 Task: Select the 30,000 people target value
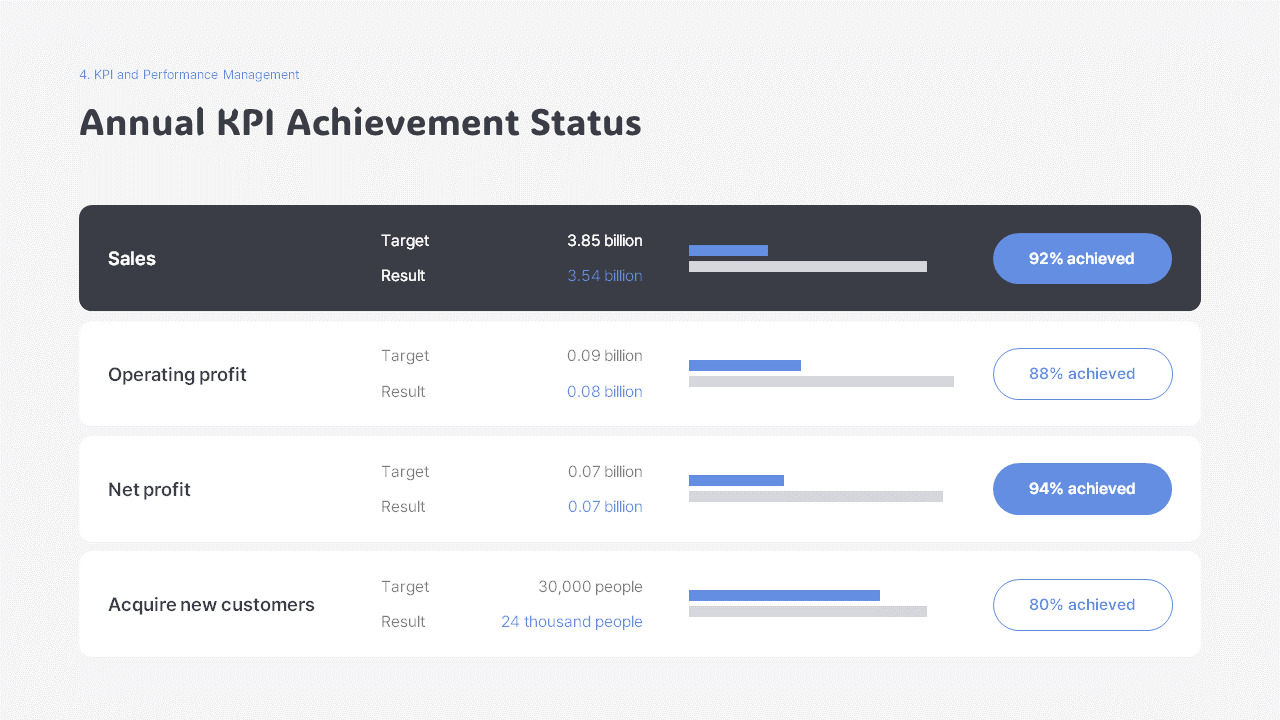(x=590, y=587)
